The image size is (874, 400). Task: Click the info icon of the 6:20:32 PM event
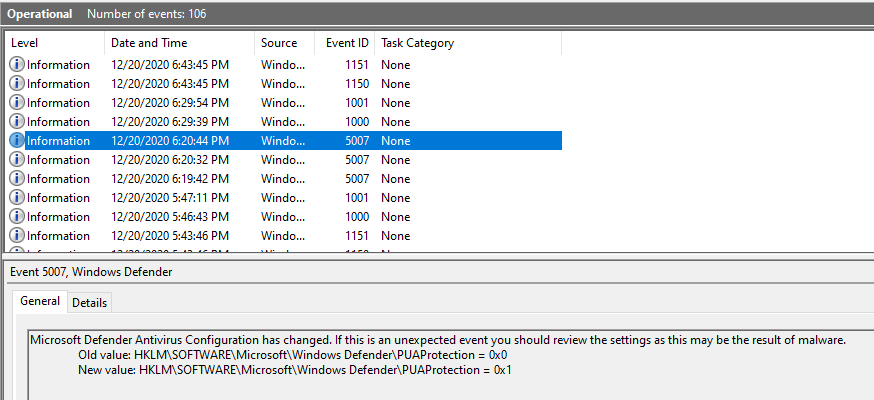pyautogui.click(x=17, y=159)
